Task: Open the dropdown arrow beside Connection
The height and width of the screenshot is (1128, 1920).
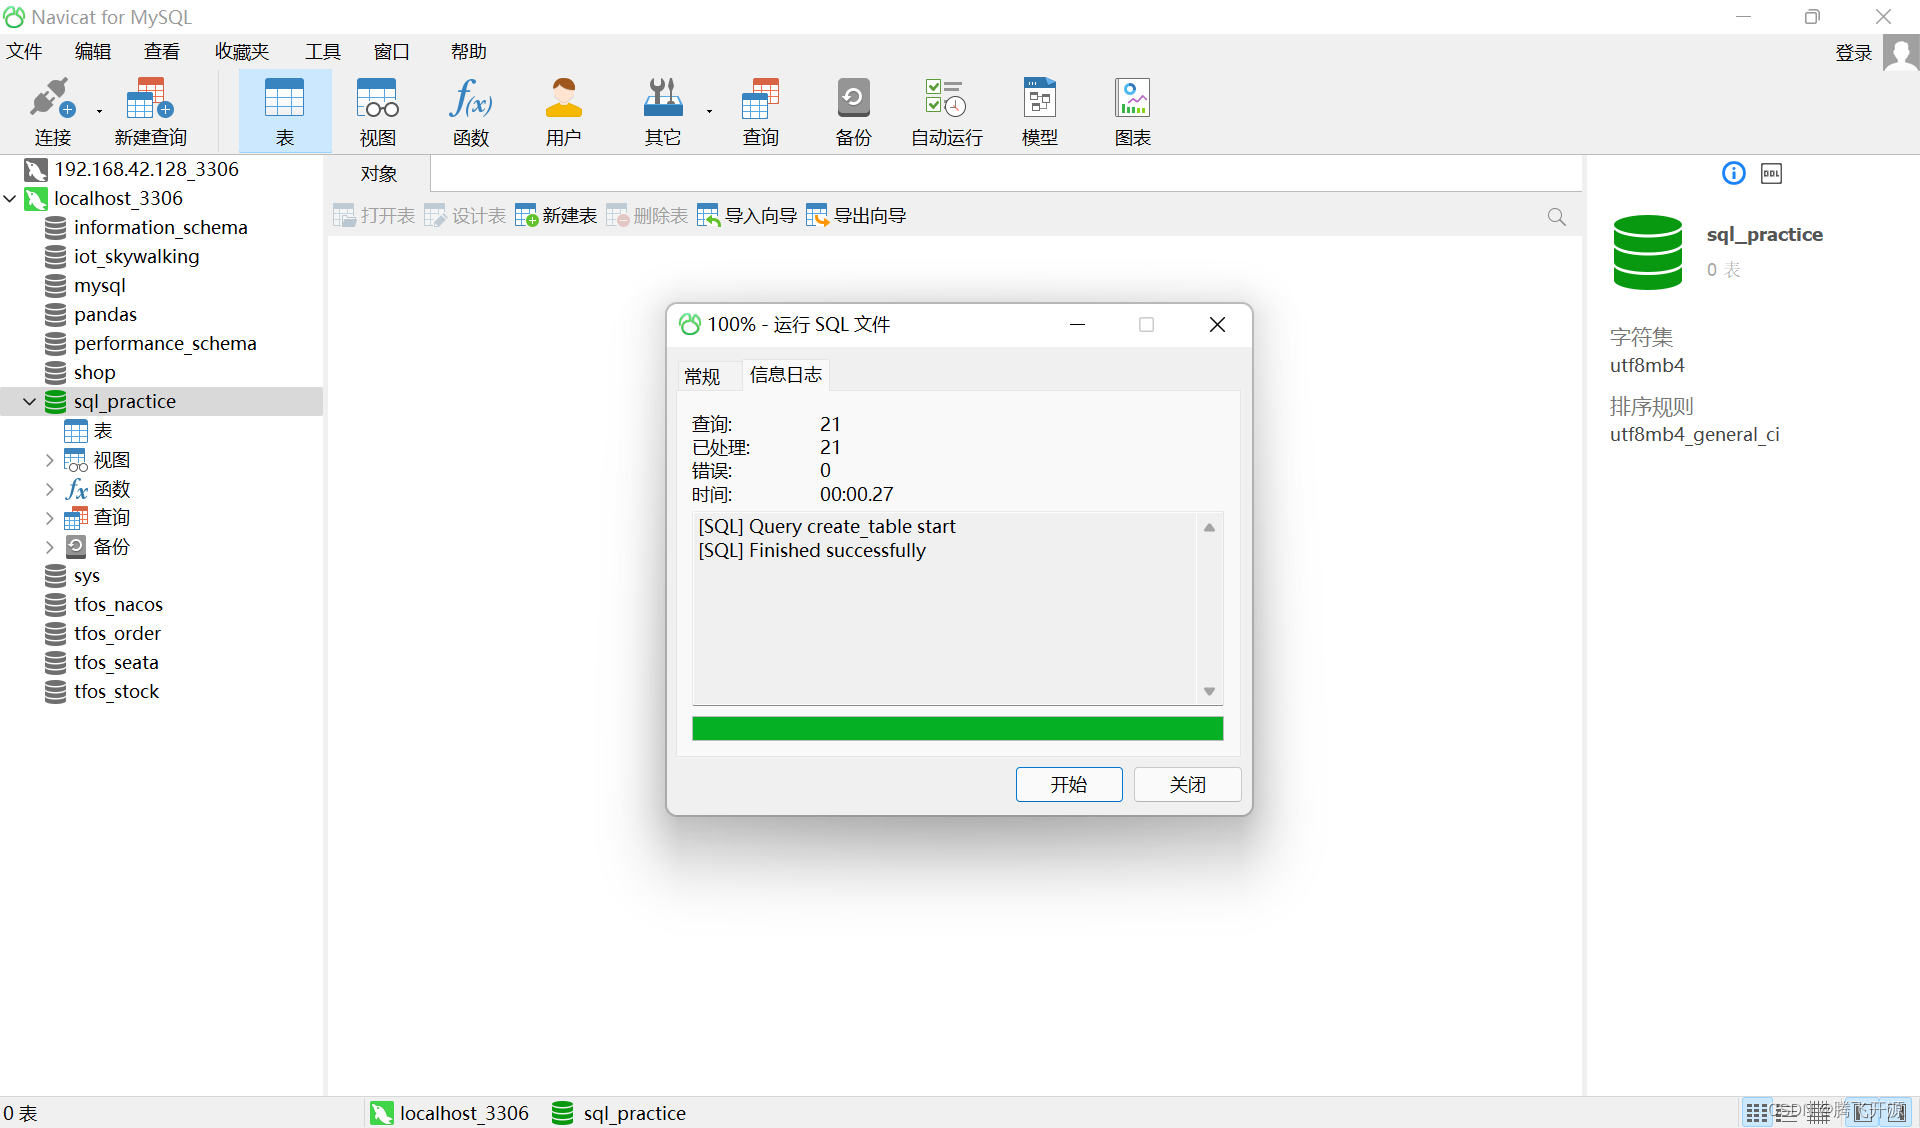Action: click(99, 111)
